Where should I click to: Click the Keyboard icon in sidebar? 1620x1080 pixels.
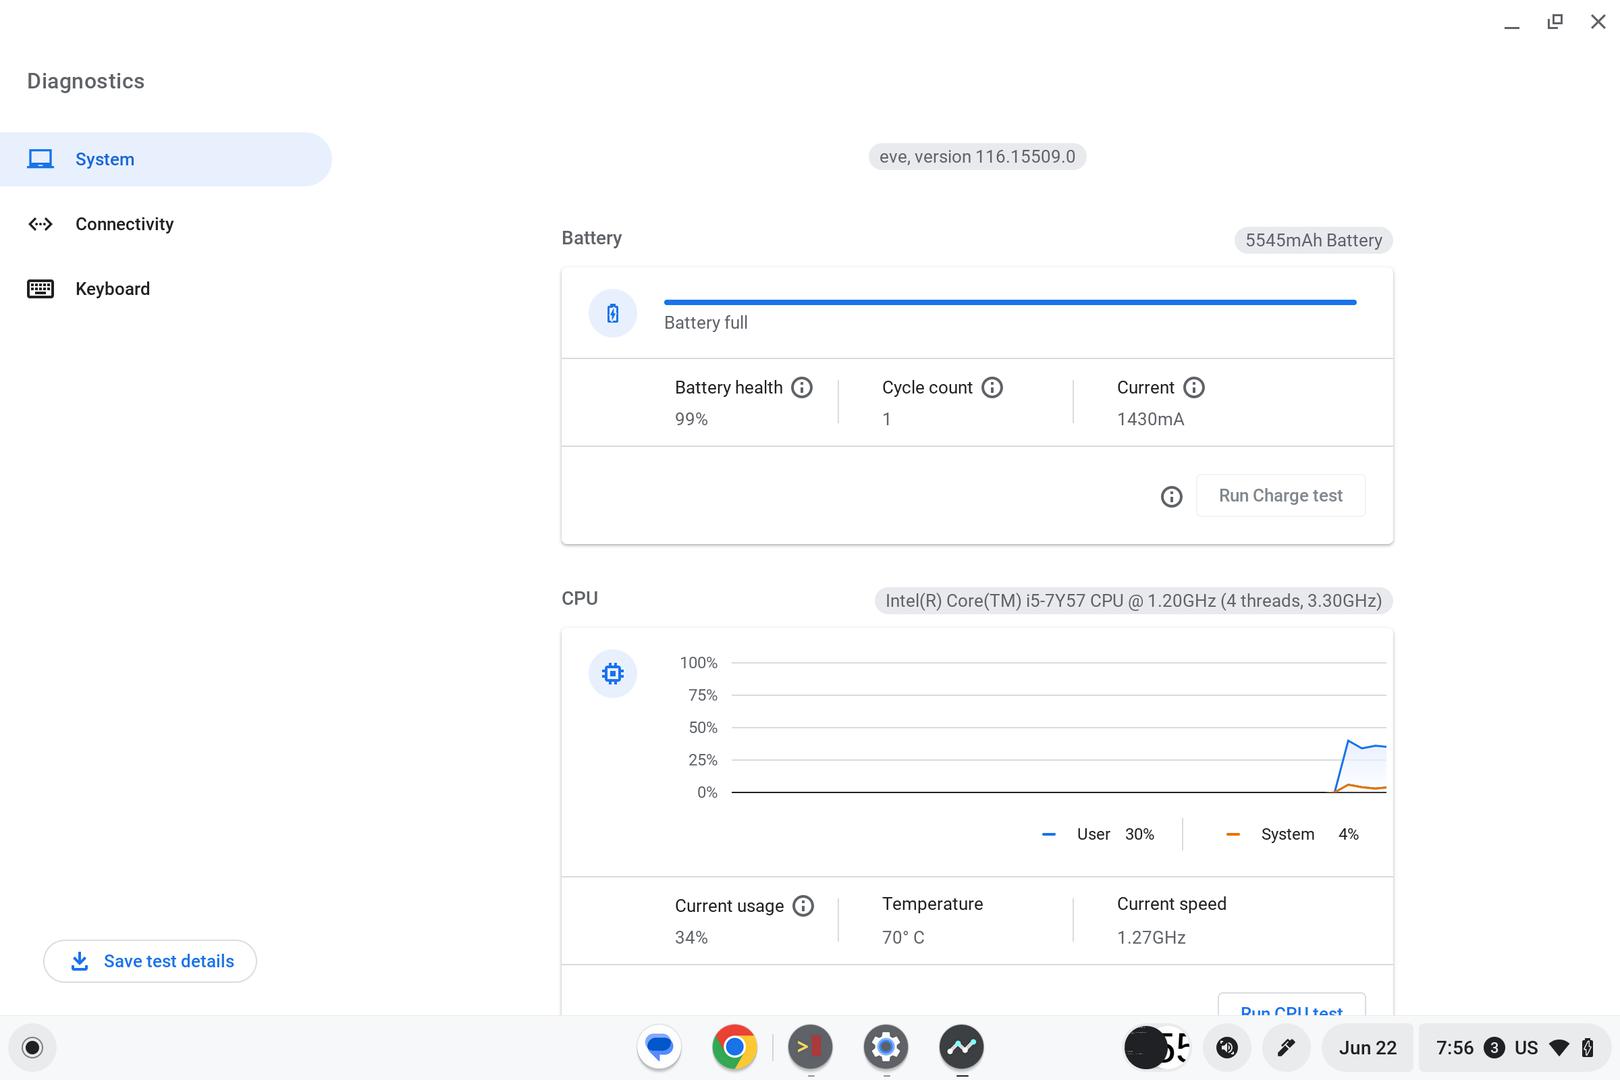(x=40, y=289)
